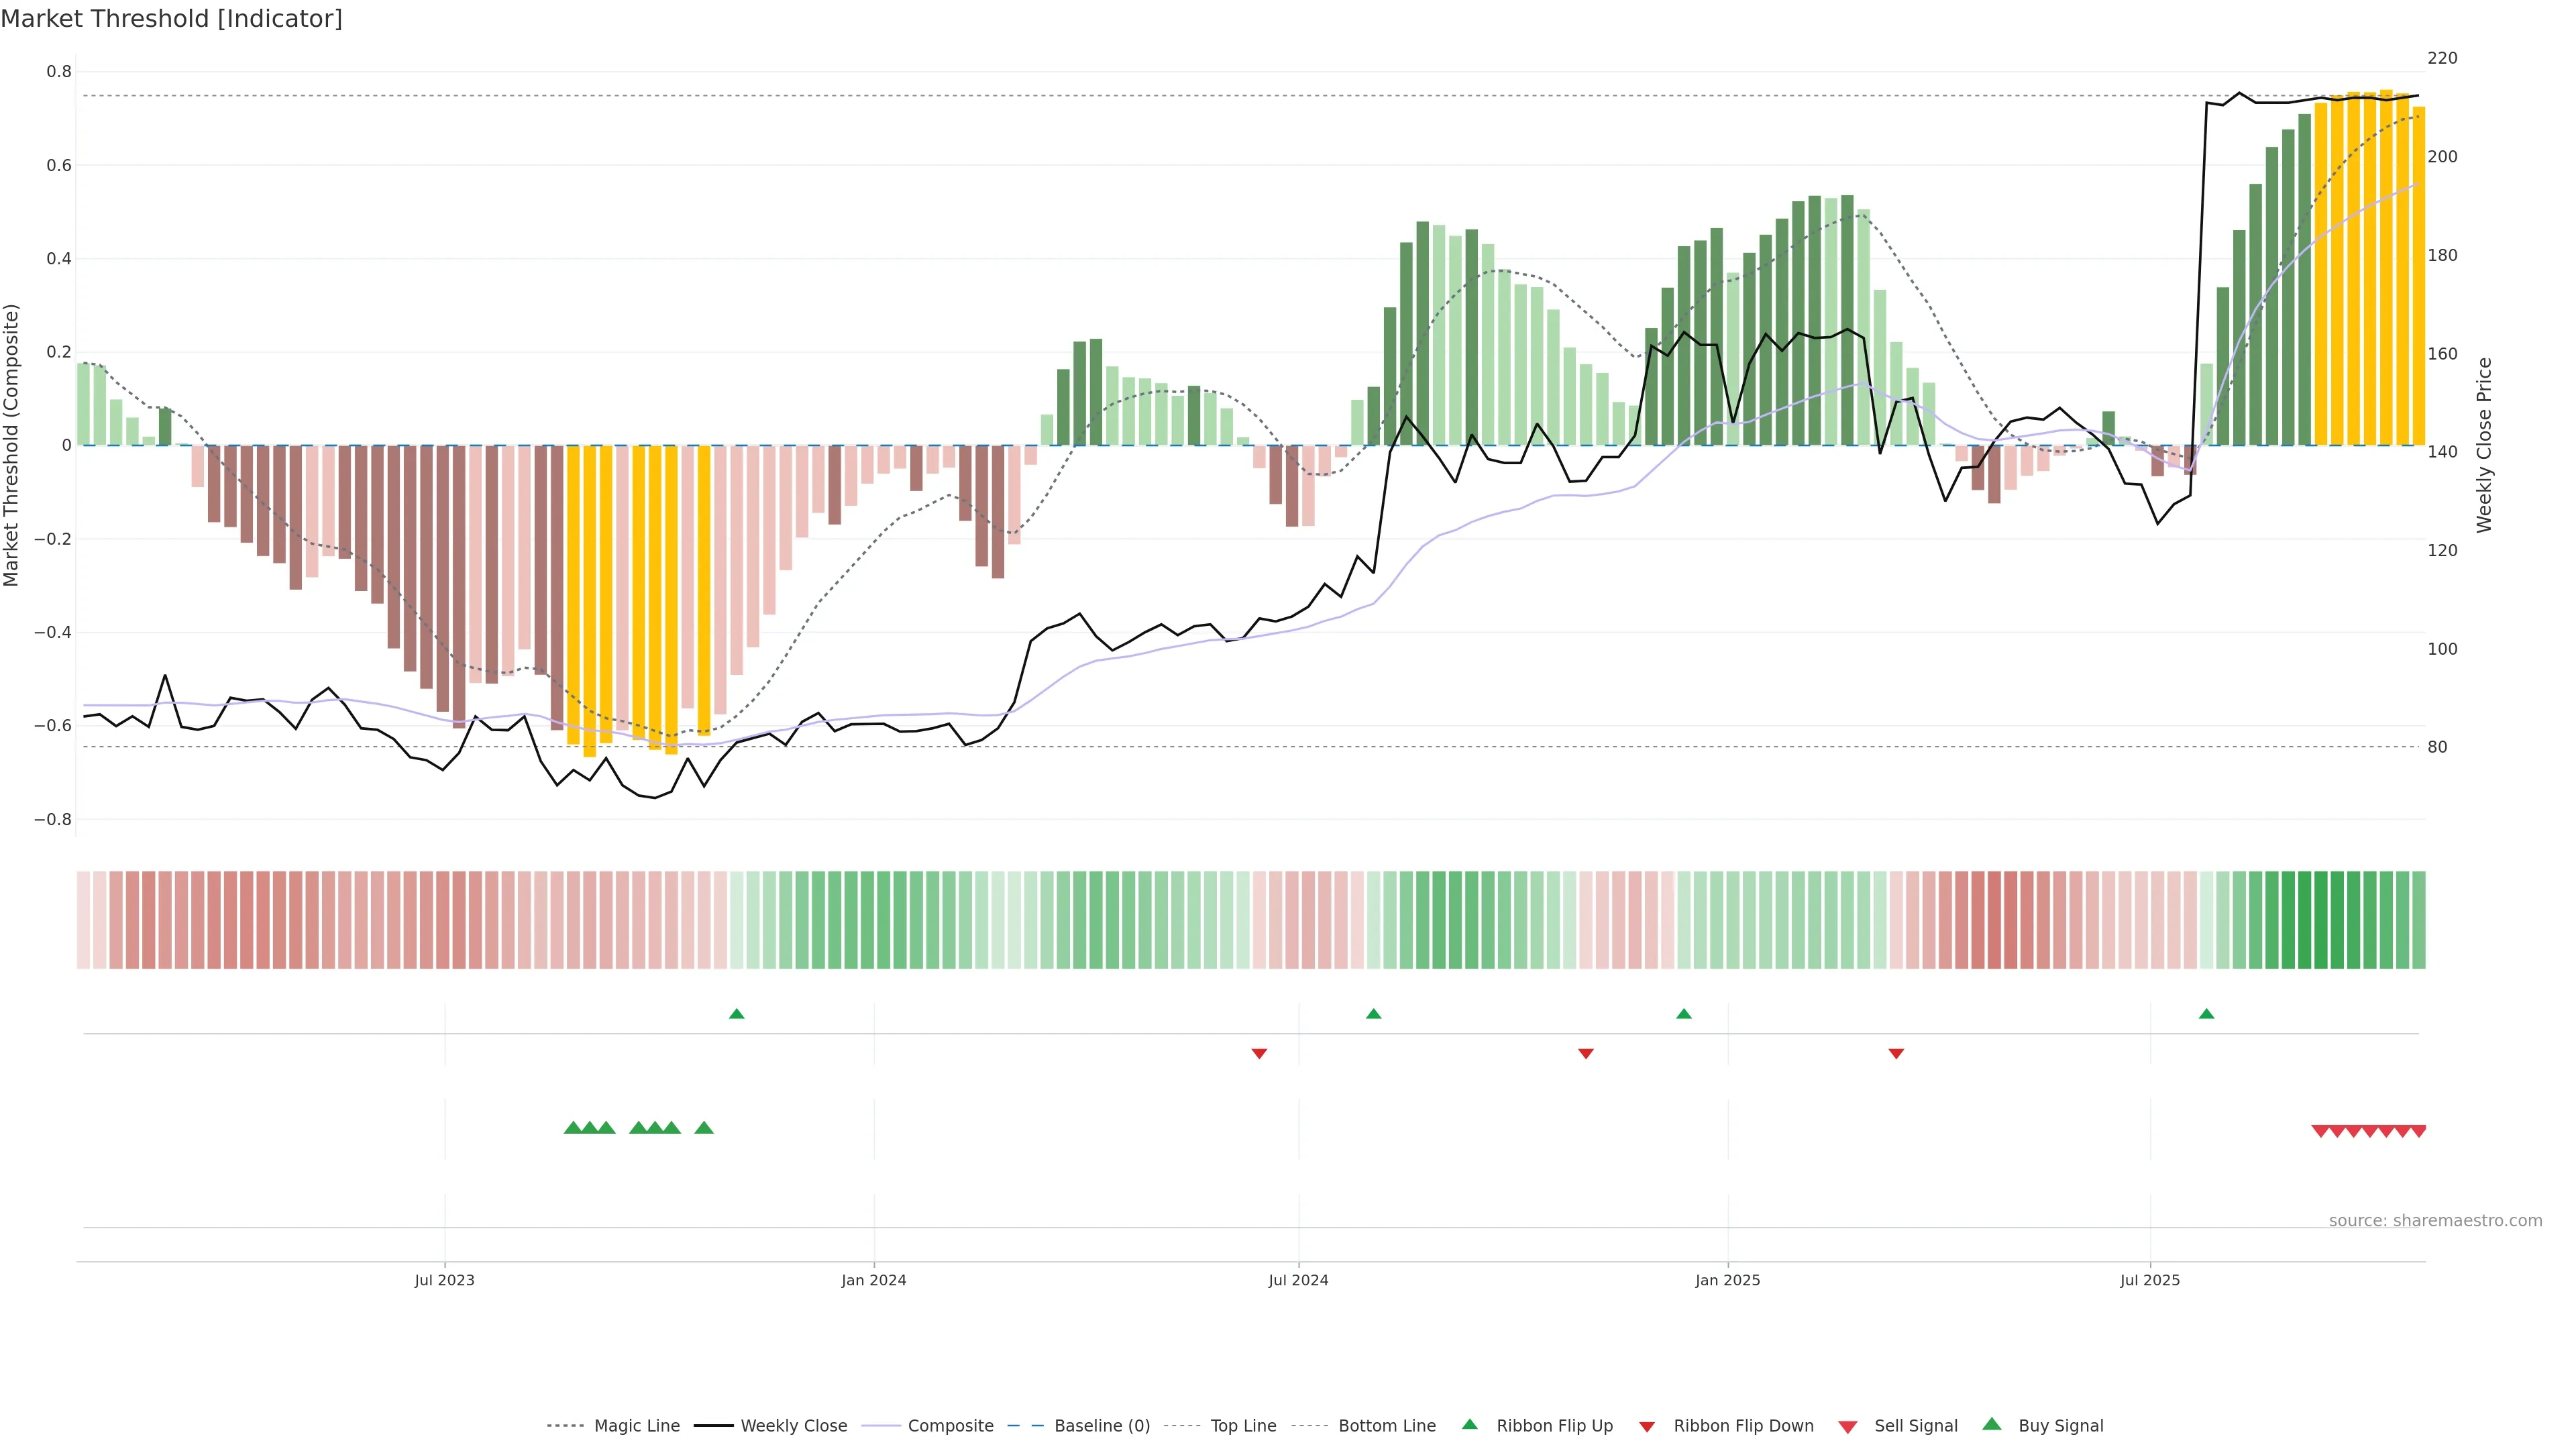
Task: Click the ribbon flip up marker near Jul 2025
Action: pos(2206,1014)
